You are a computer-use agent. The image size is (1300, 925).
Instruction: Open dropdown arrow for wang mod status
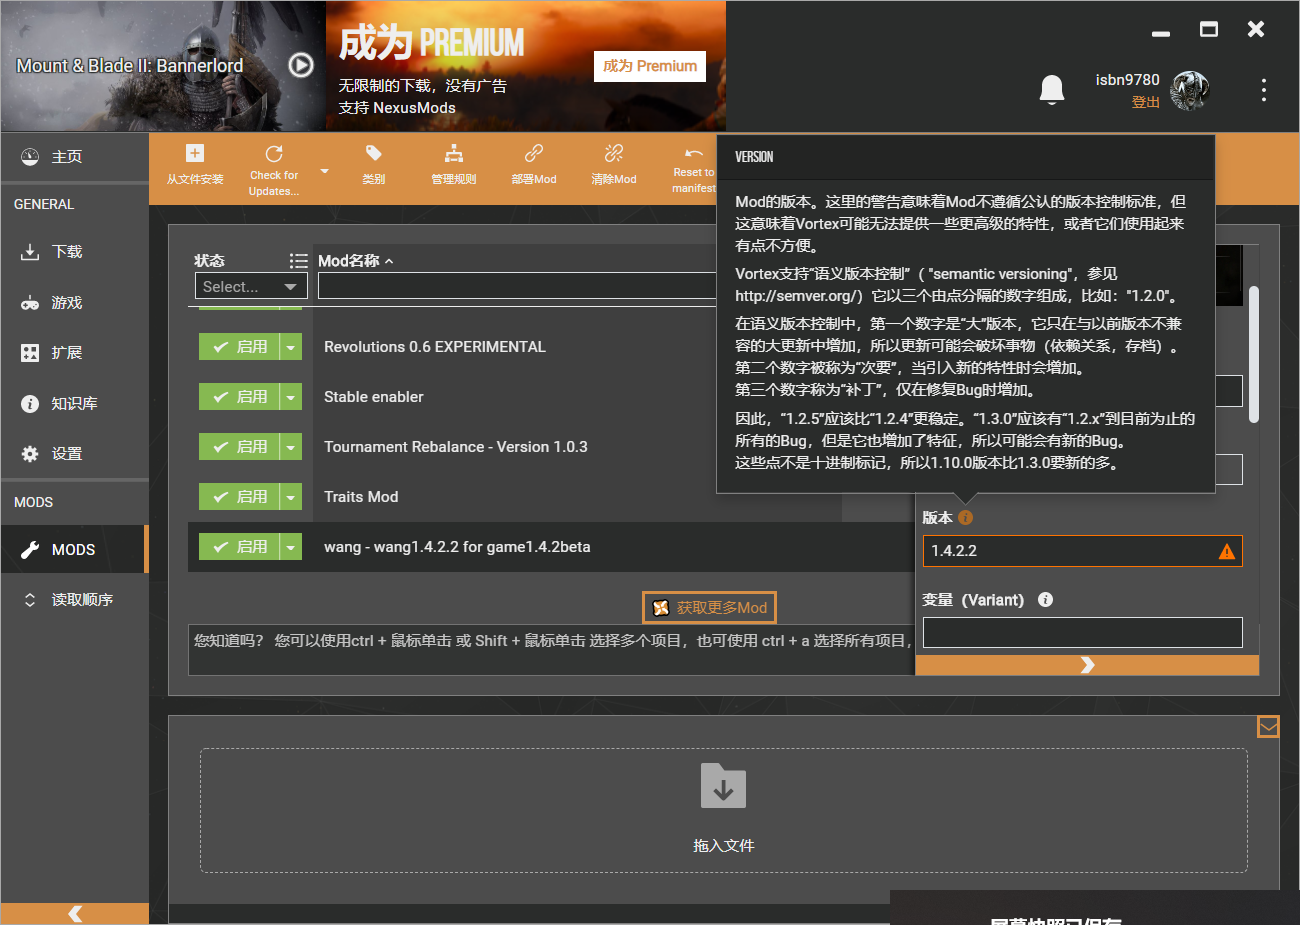(291, 547)
